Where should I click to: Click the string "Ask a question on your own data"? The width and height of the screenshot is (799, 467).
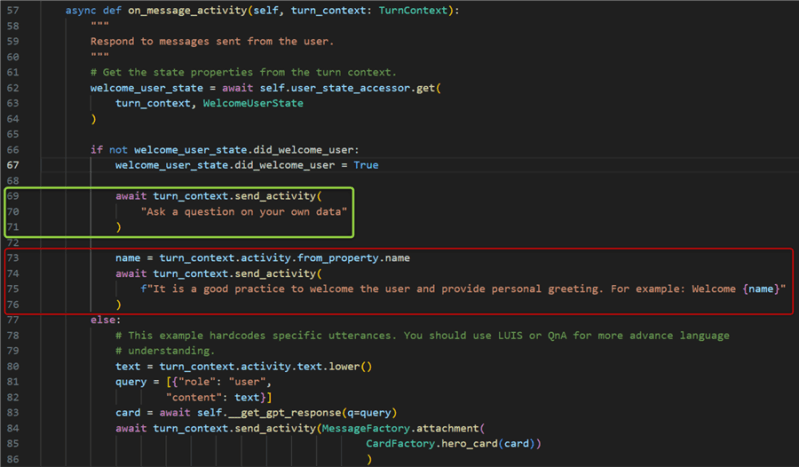point(244,212)
